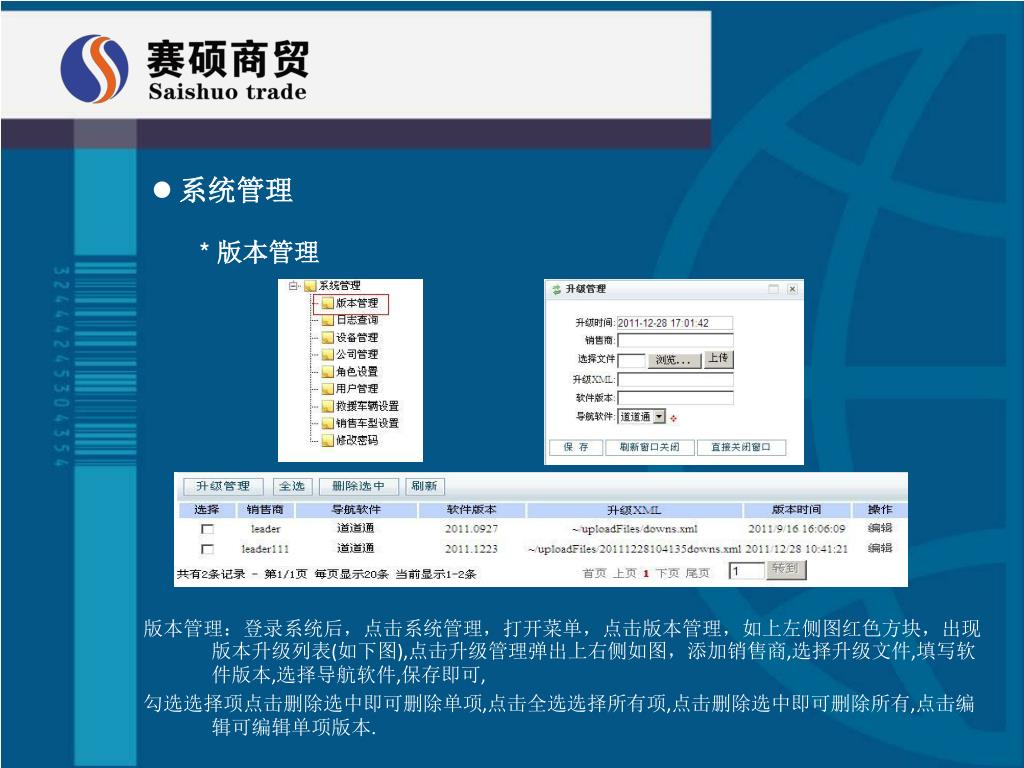1024x768 pixels.
Task: Click the 版本时间 column header
Action: coord(797,510)
